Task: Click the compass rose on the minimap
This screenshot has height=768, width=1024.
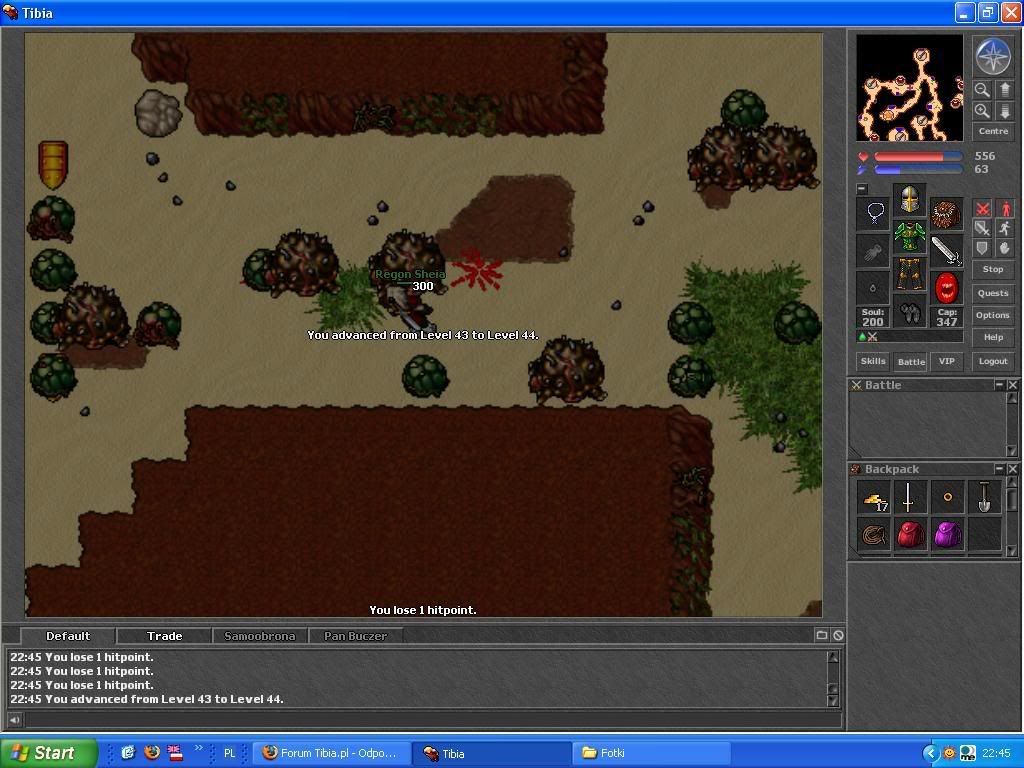Action: 993,56
